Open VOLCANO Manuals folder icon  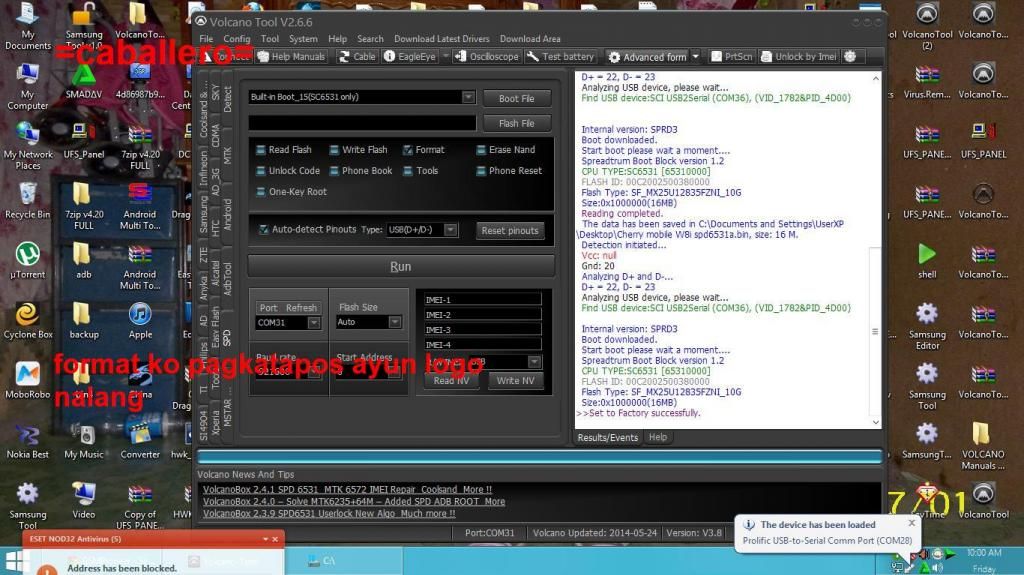(x=982, y=446)
